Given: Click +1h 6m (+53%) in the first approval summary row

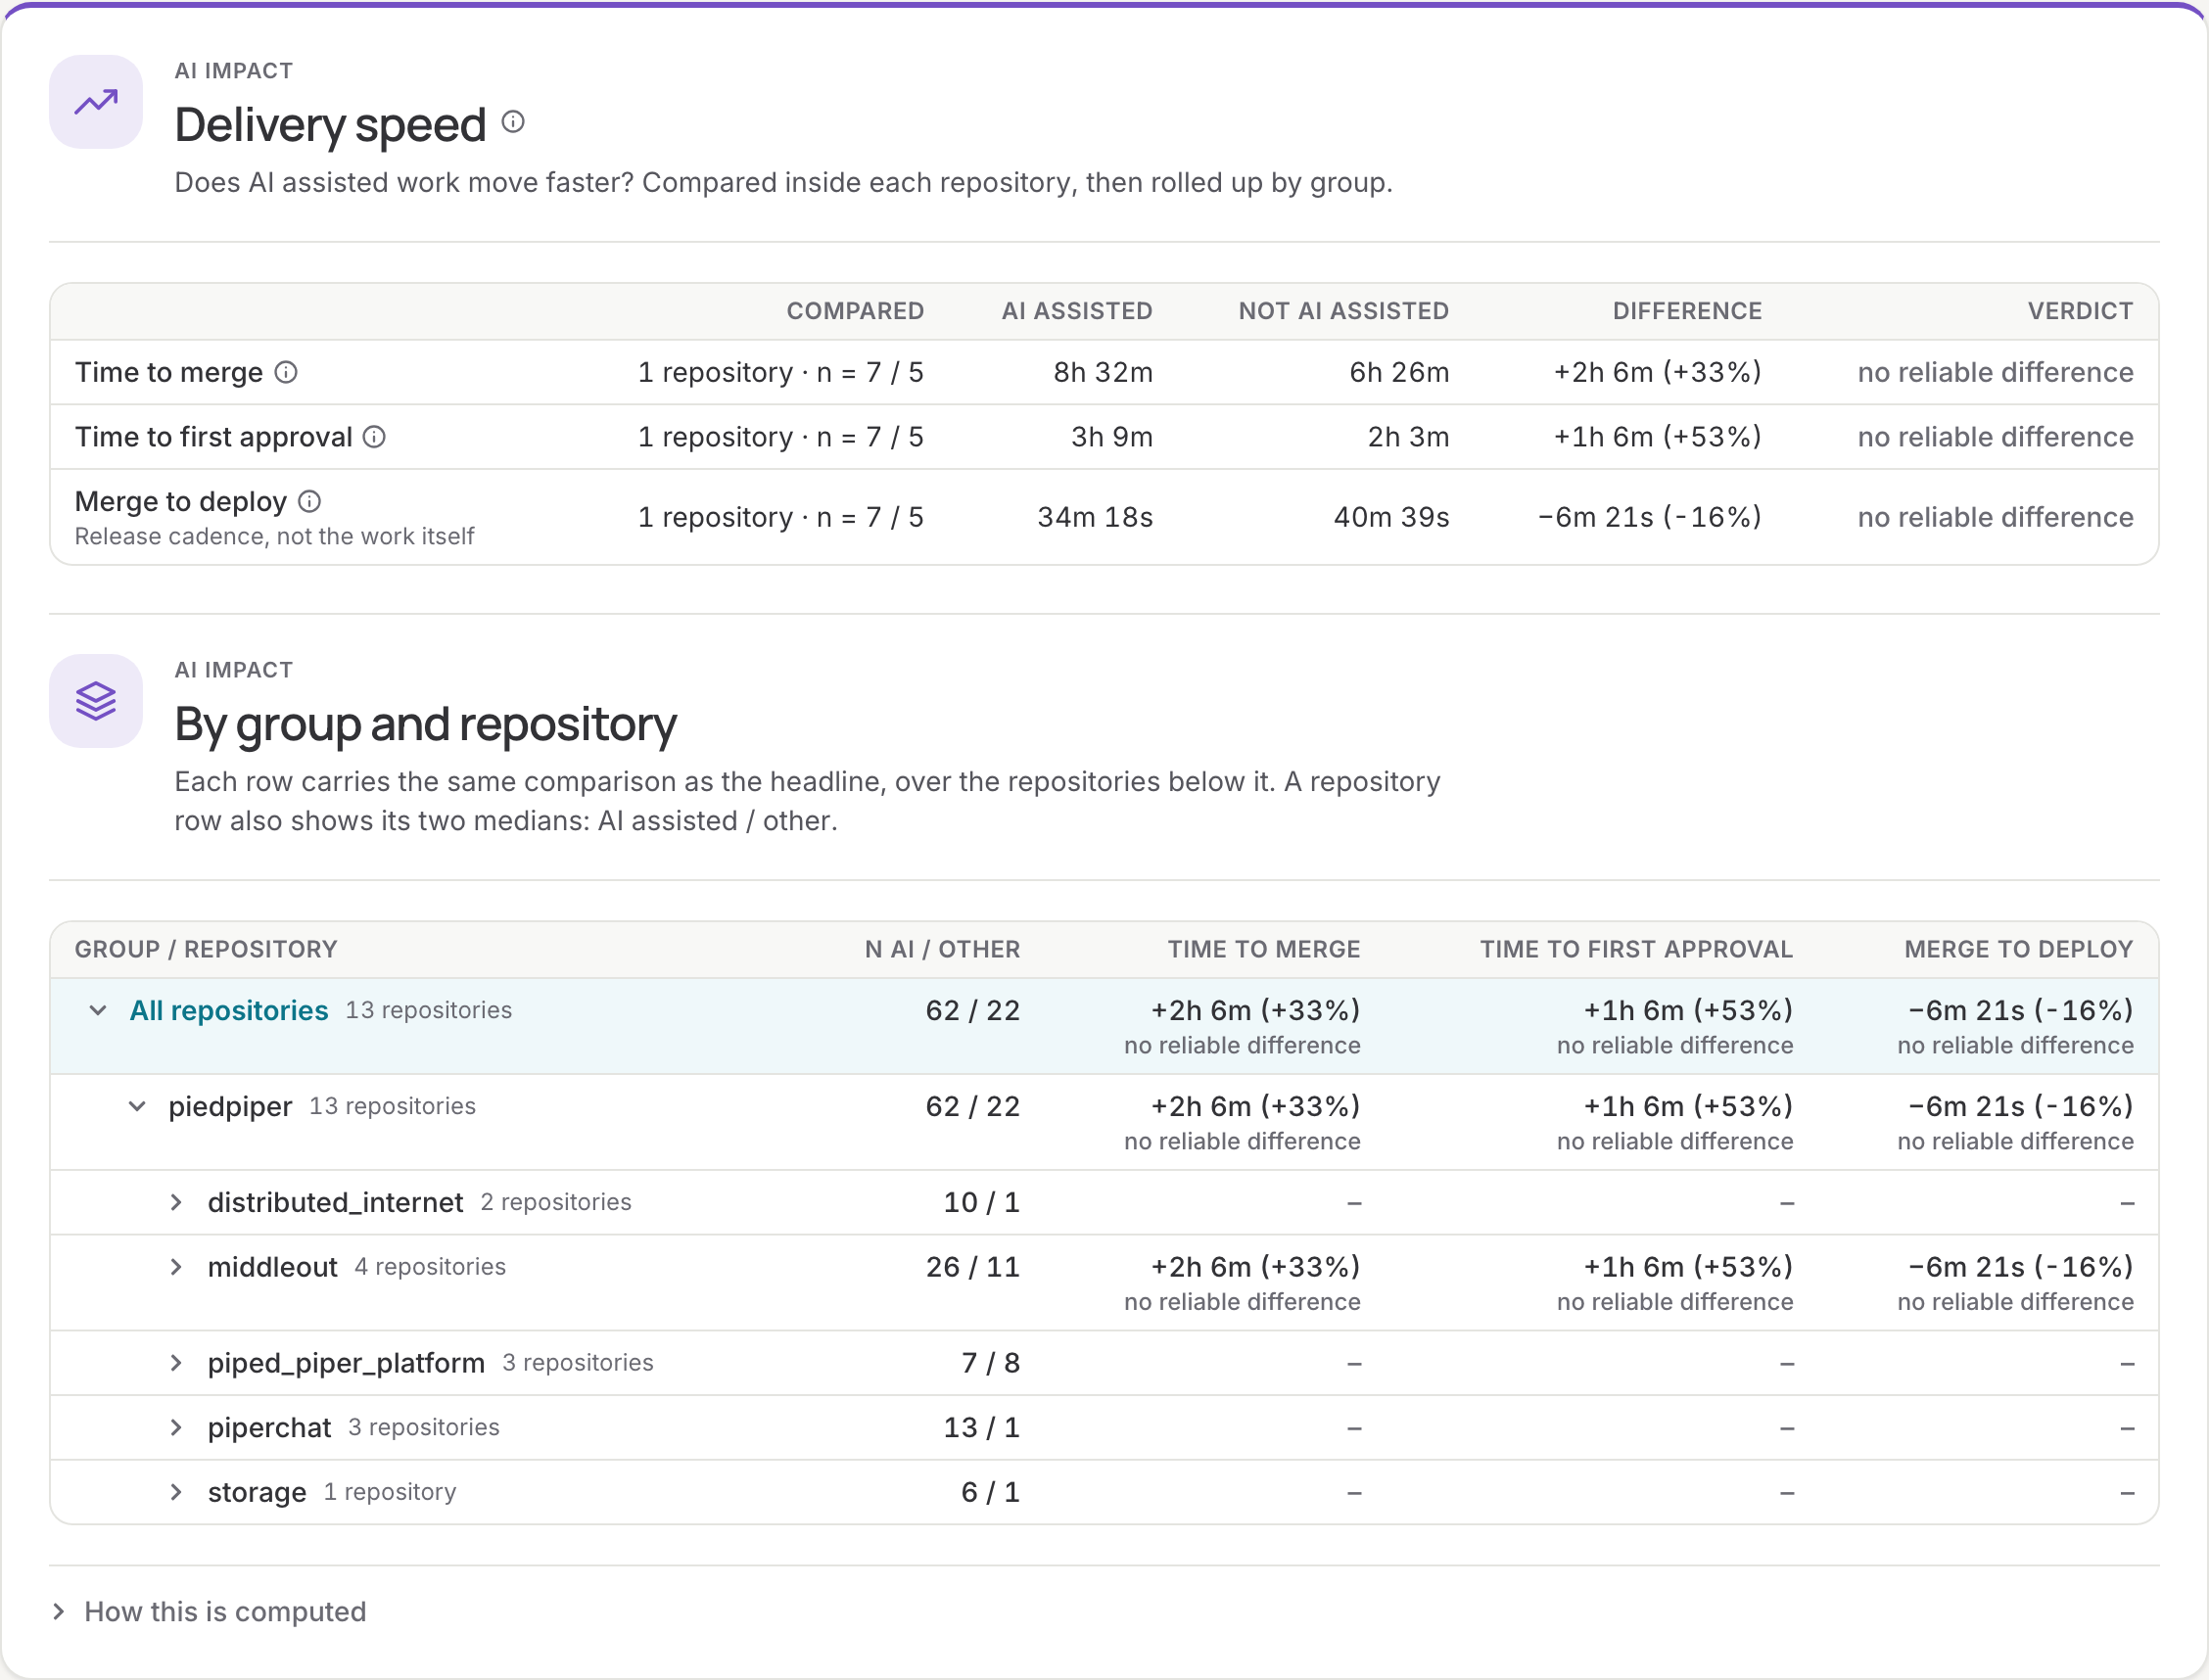Looking at the screenshot, I should 1657,437.
